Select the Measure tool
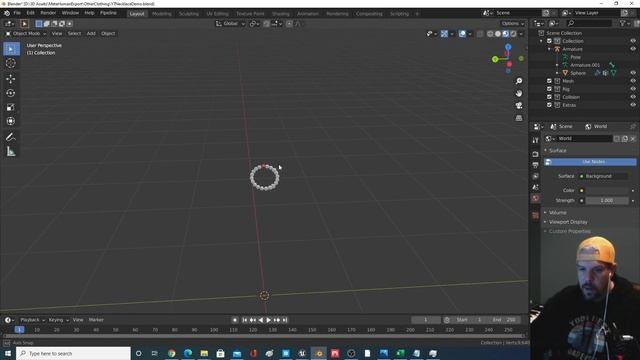This screenshot has height=360, width=640. coord(11,152)
